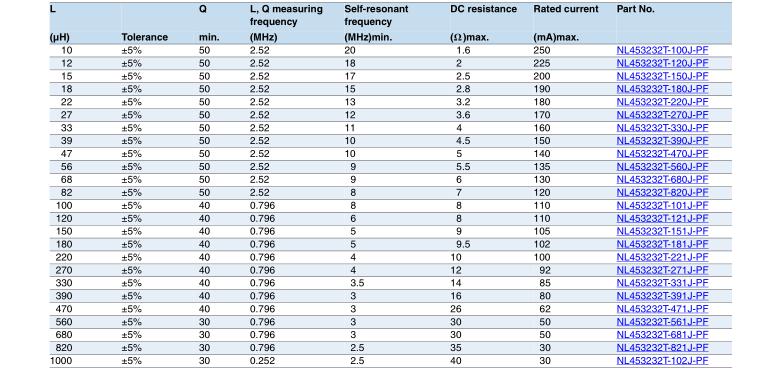Follow the NL453232T-560J-PF link
784x372 pixels.
click(662, 166)
